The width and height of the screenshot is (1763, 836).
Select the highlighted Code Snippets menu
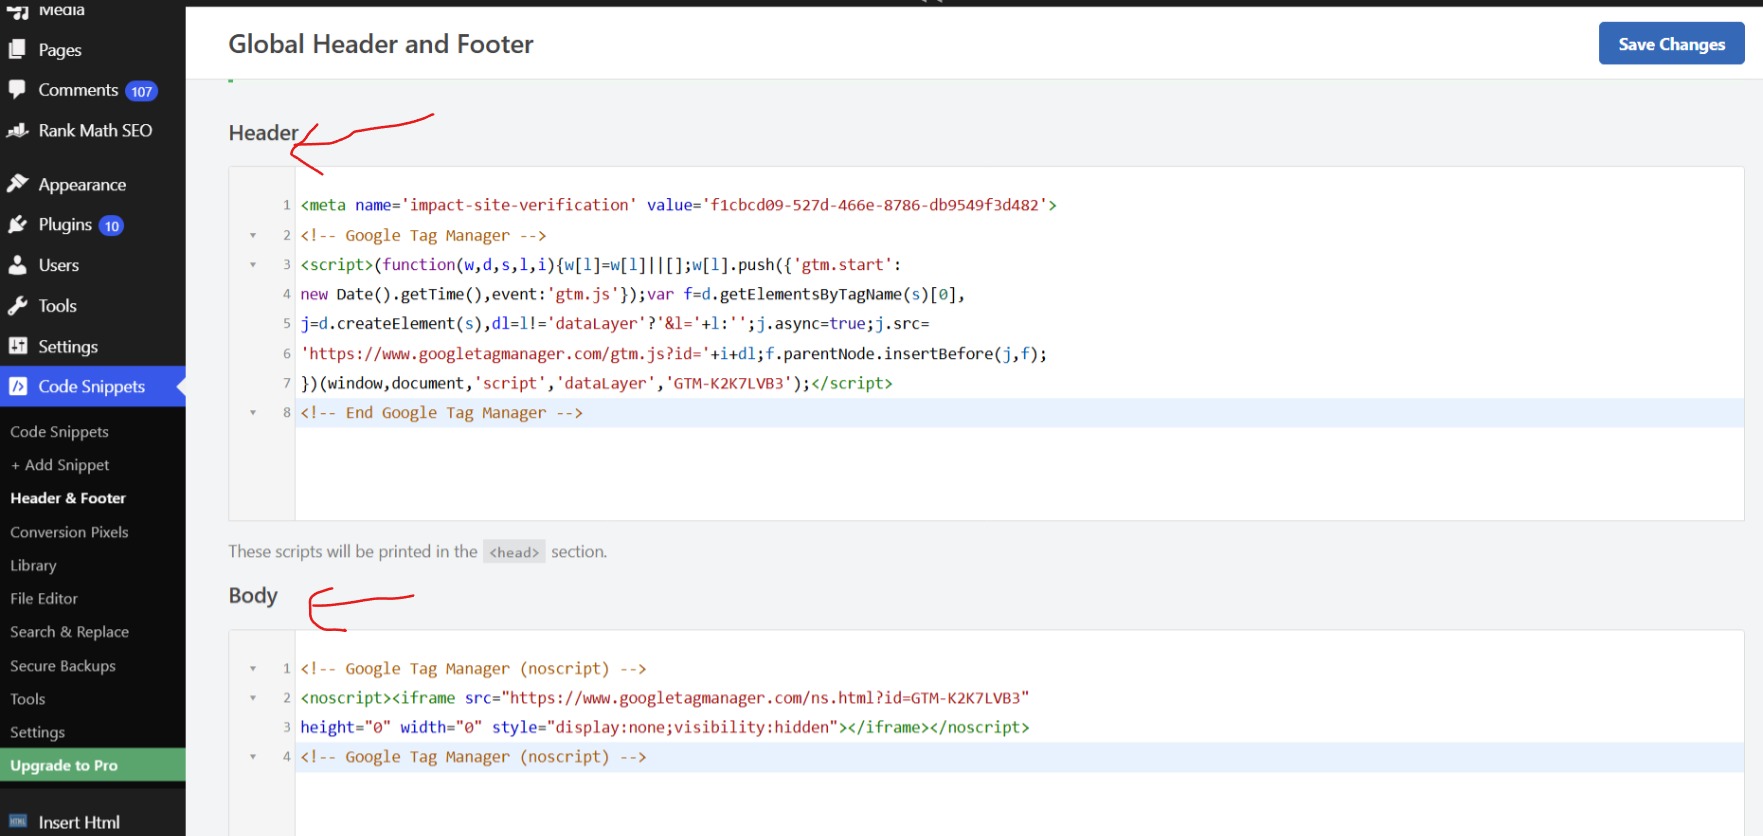(x=92, y=386)
